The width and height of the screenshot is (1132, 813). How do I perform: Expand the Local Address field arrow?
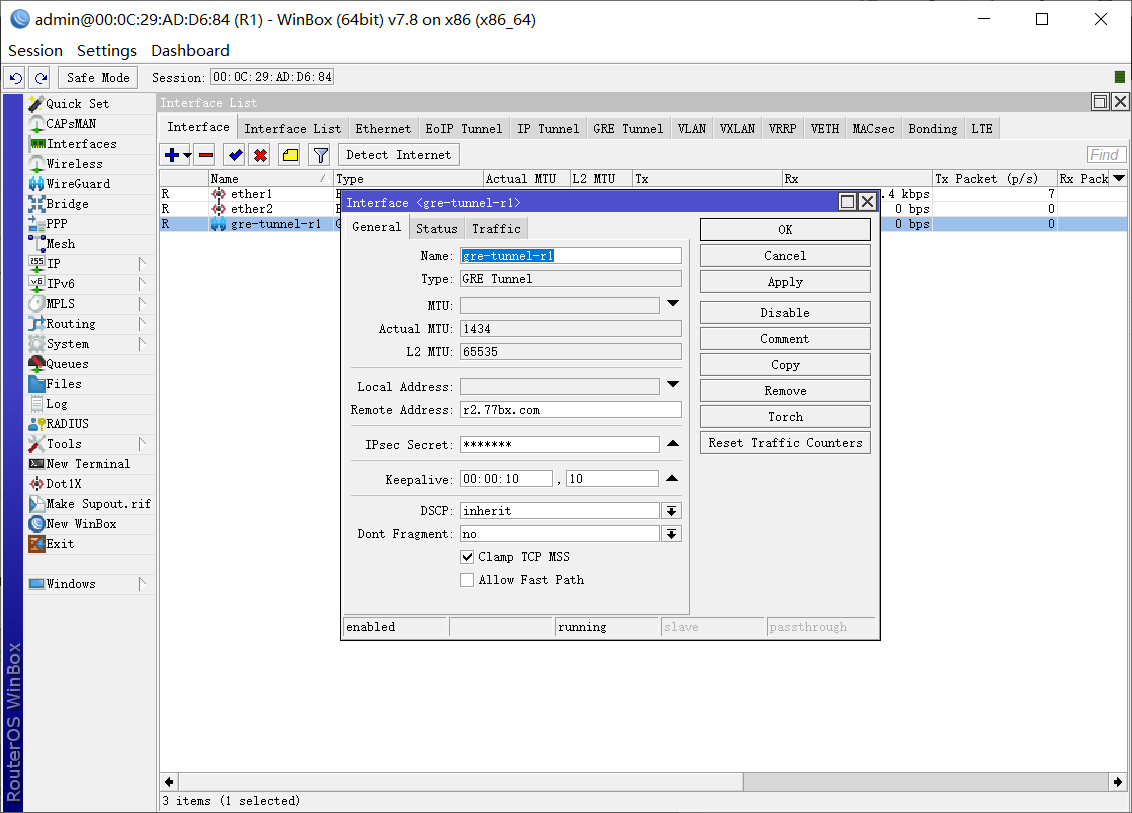[673, 385]
